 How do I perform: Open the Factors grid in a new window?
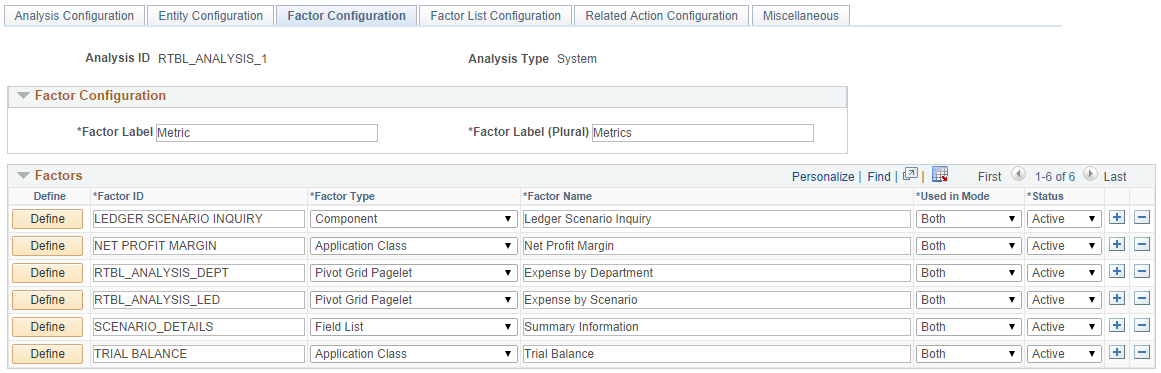coord(911,175)
